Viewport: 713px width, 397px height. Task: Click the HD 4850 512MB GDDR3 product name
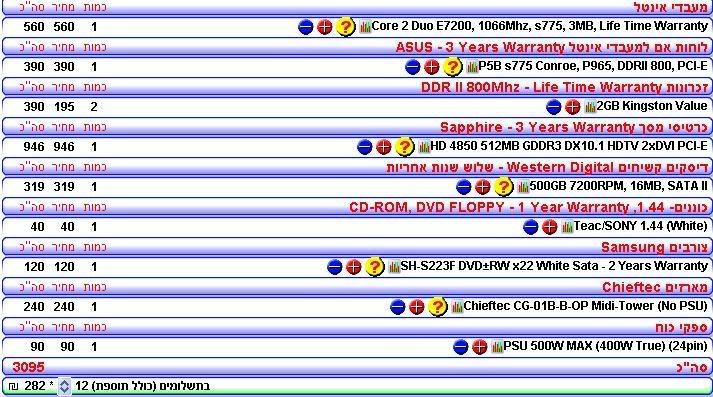[x=568, y=146]
